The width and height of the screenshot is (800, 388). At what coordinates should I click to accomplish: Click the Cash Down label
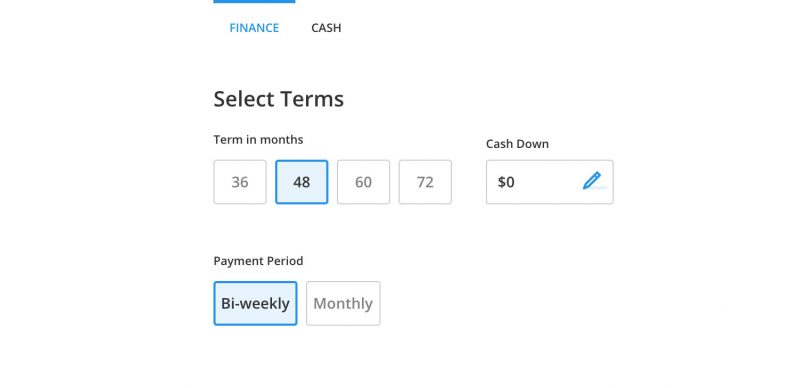pos(517,144)
